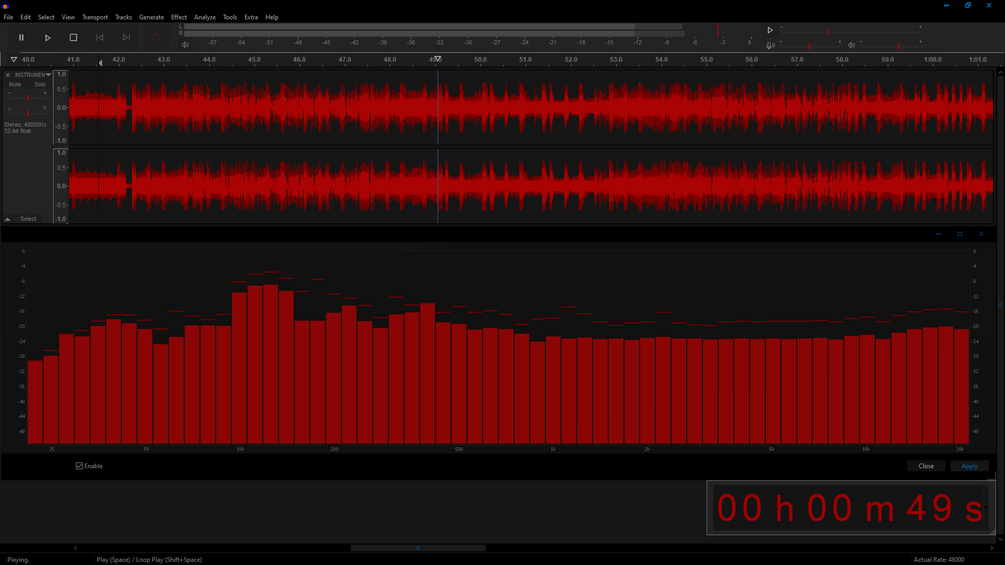Click the Close button in the spectrum panel
This screenshot has width=1005, height=565.
click(926, 466)
